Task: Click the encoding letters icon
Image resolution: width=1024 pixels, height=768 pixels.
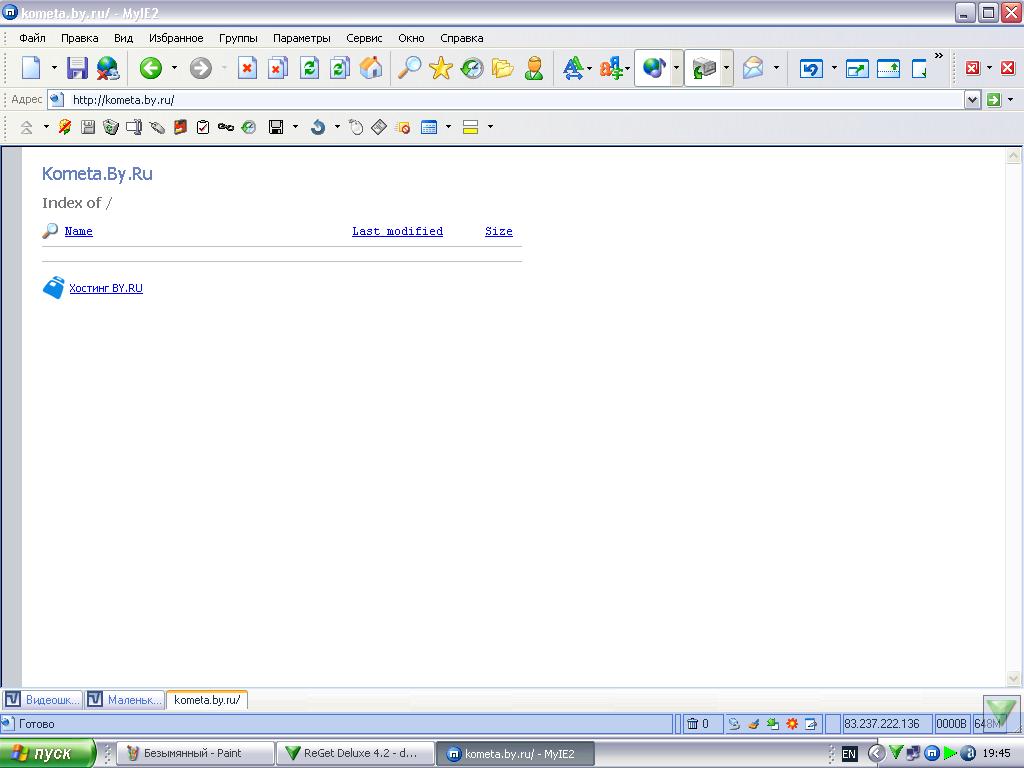Action: [611, 67]
